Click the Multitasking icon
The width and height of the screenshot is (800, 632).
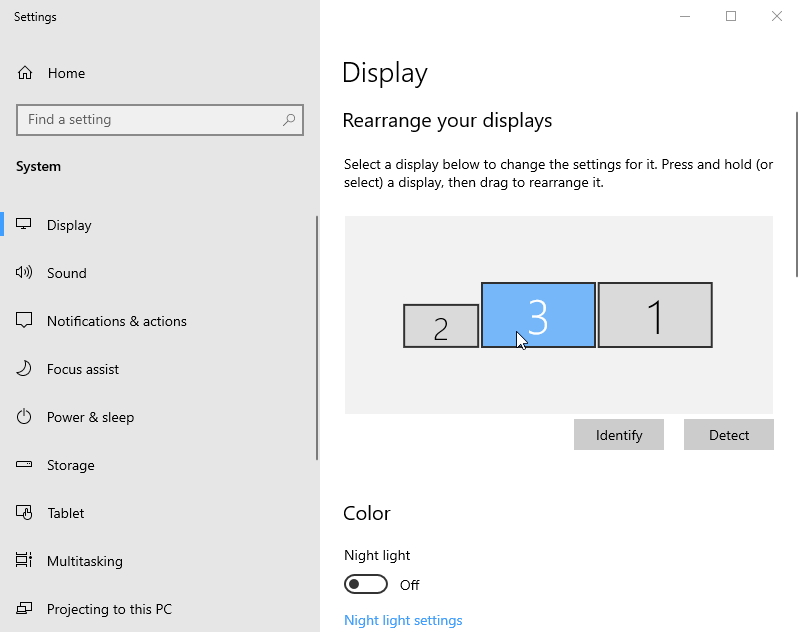(x=25, y=561)
